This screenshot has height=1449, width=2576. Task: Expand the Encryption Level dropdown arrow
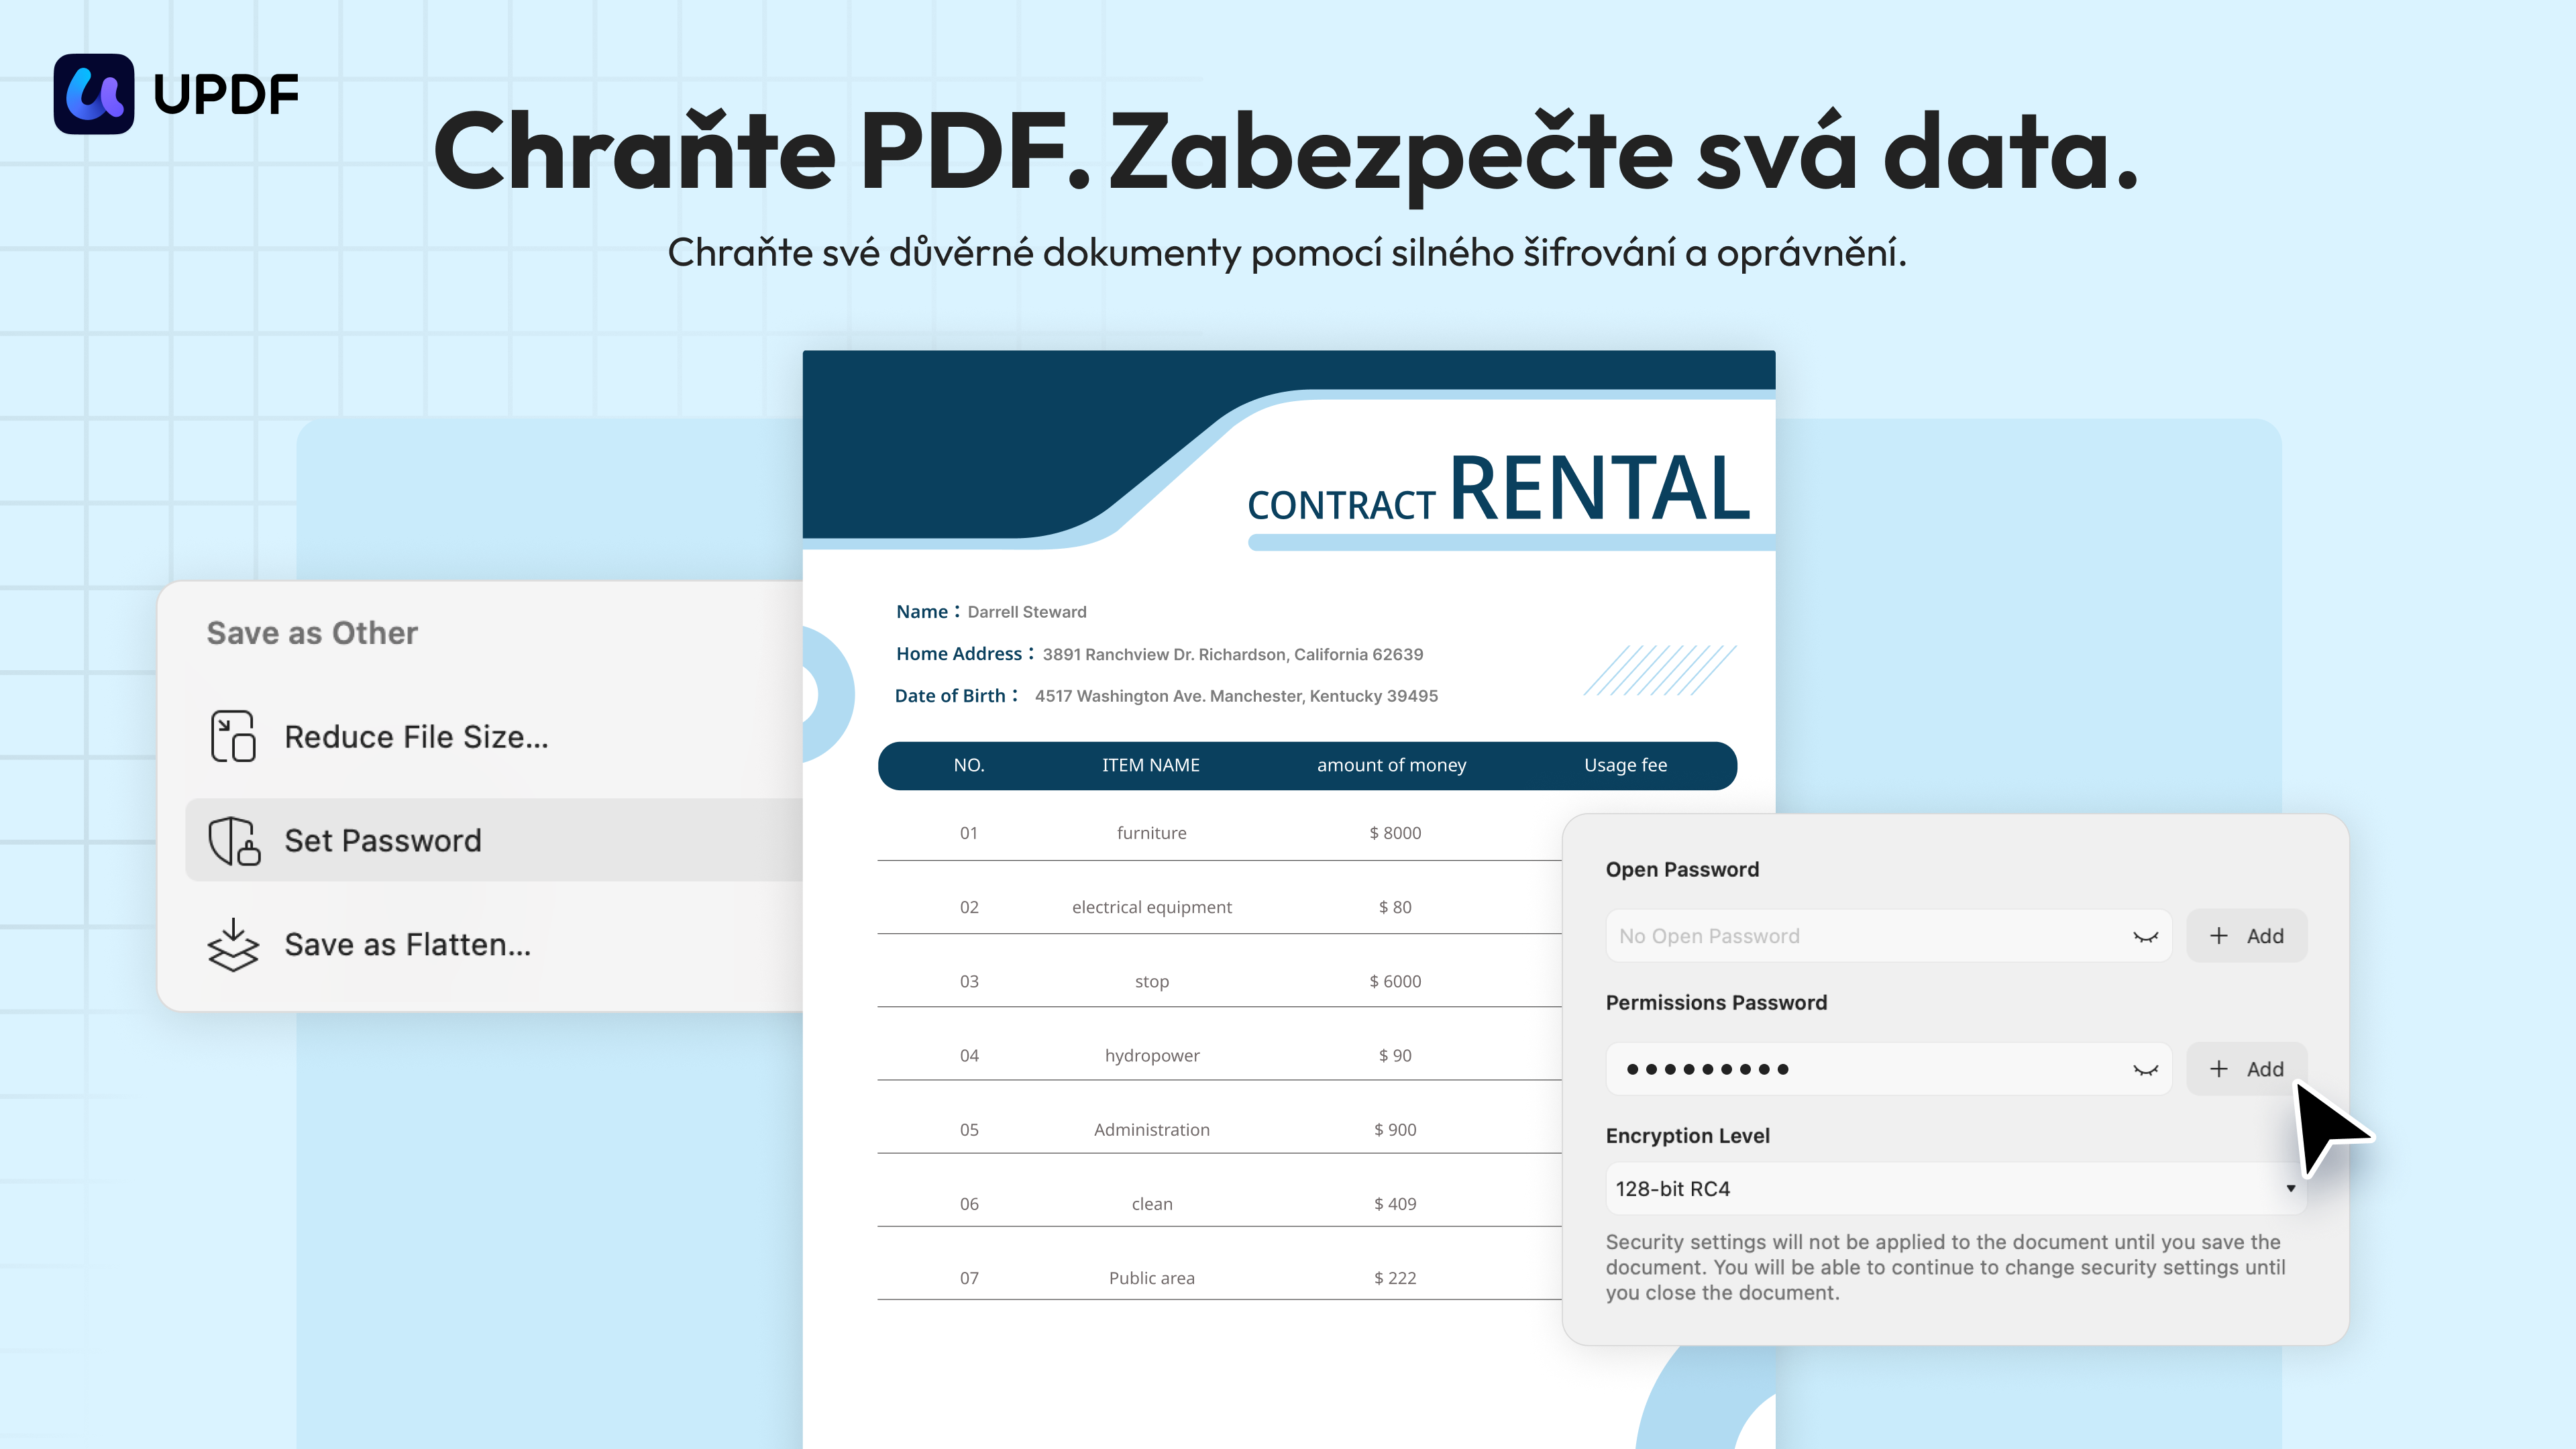[2290, 1189]
